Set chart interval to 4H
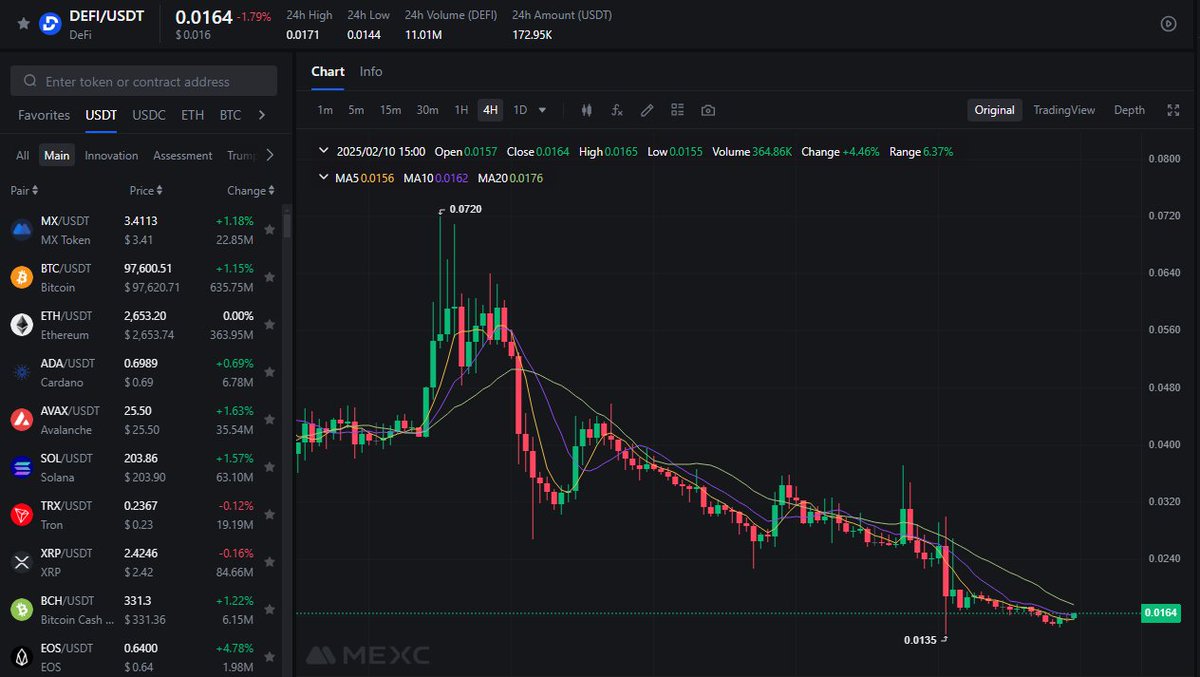The image size is (1200, 677). [490, 110]
